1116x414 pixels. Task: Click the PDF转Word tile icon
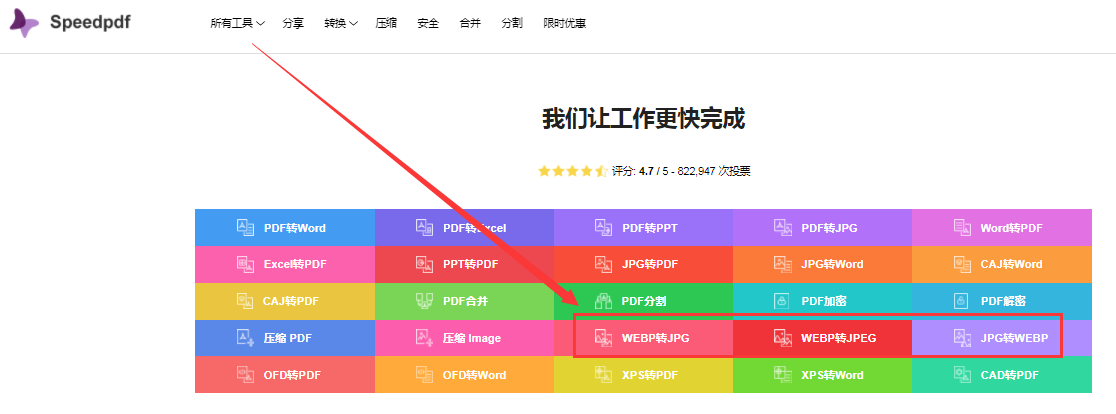pos(246,228)
